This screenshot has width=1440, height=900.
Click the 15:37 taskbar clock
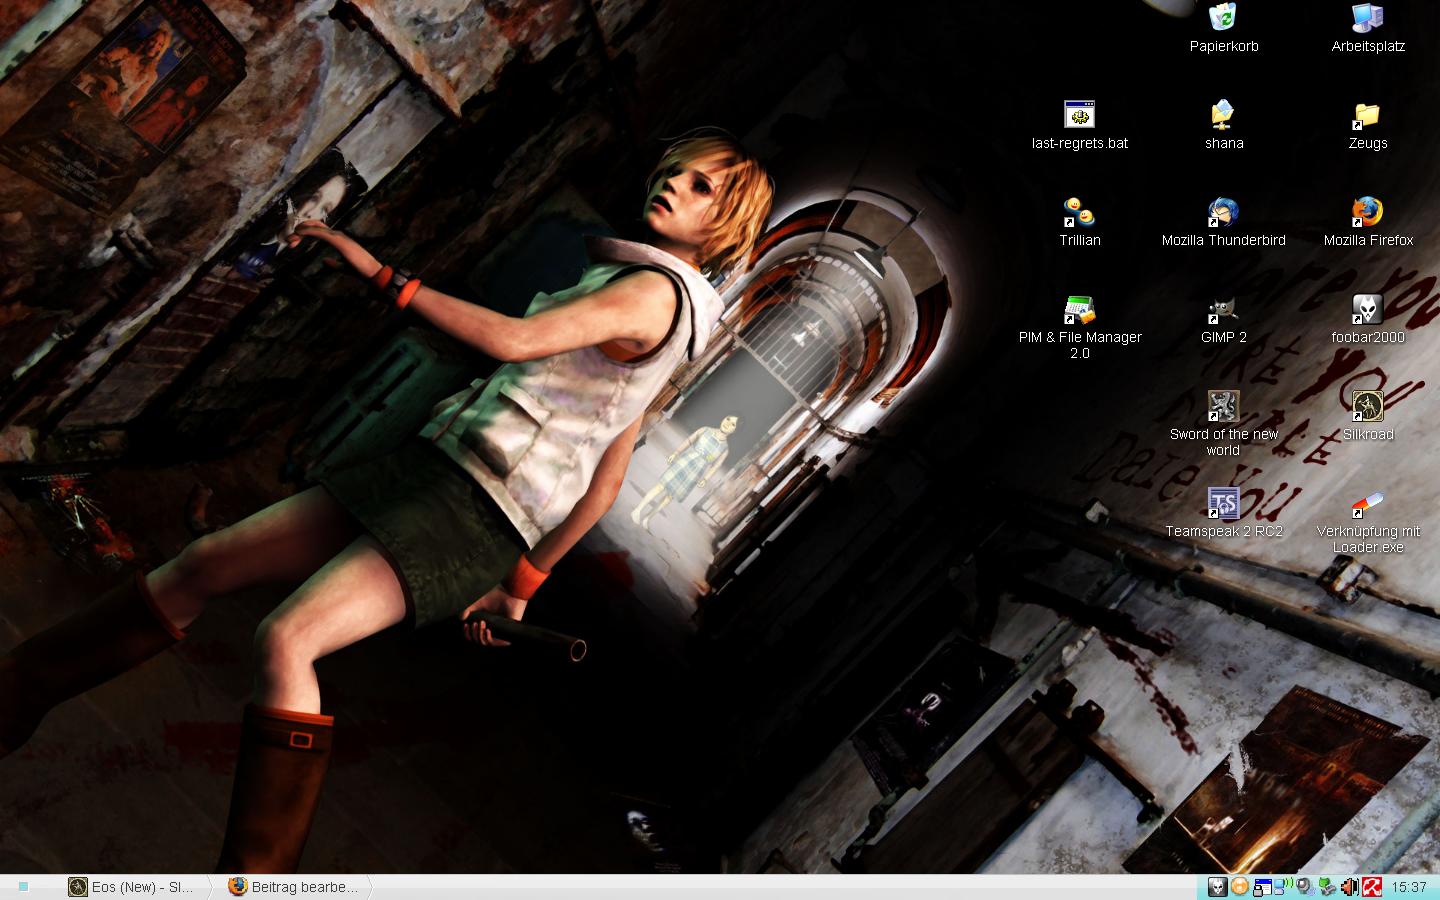[x=1409, y=887]
